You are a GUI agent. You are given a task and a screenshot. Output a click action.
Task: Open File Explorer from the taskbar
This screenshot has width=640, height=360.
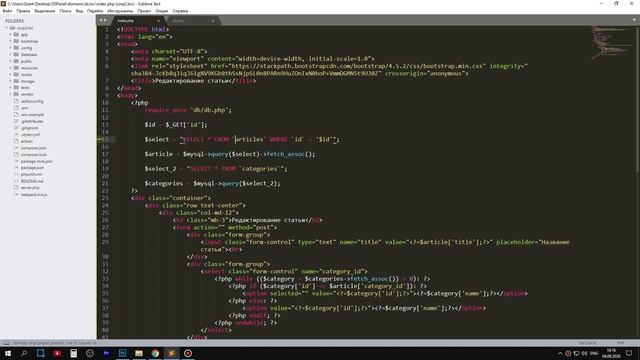point(139,353)
